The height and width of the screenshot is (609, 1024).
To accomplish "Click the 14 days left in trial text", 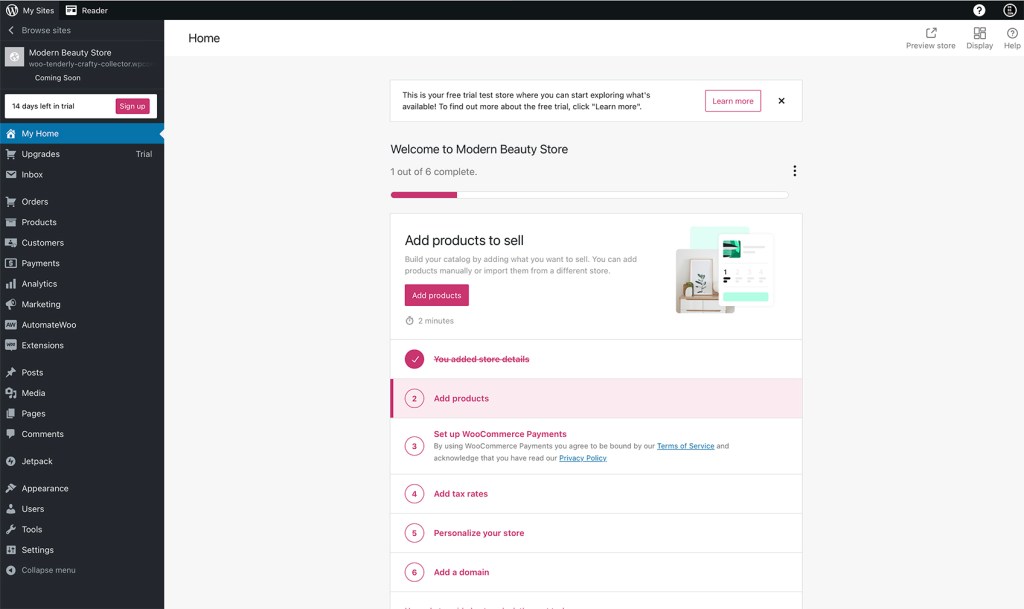I will pyautogui.click(x=43, y=106).
